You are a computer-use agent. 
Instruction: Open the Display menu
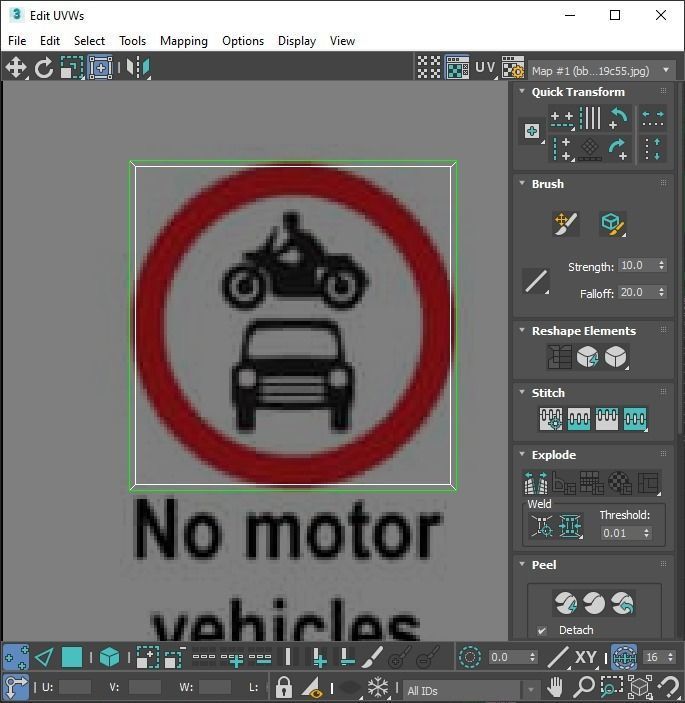pyautogui.click(x=297, y=41)
